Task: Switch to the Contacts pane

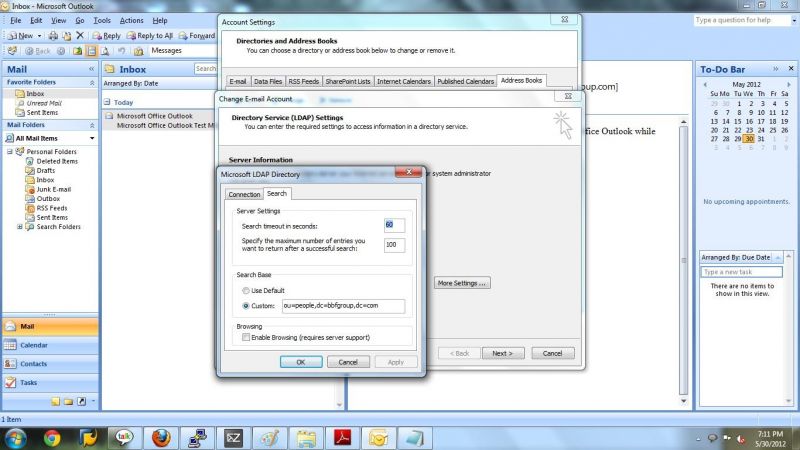Action: click(50, 364)
